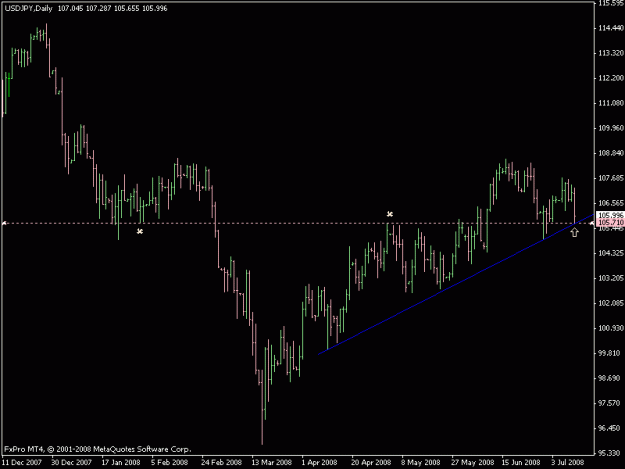625x469 pixels.
Task: Click the 13 Mar 2008 date label
Action: point(271,463)
